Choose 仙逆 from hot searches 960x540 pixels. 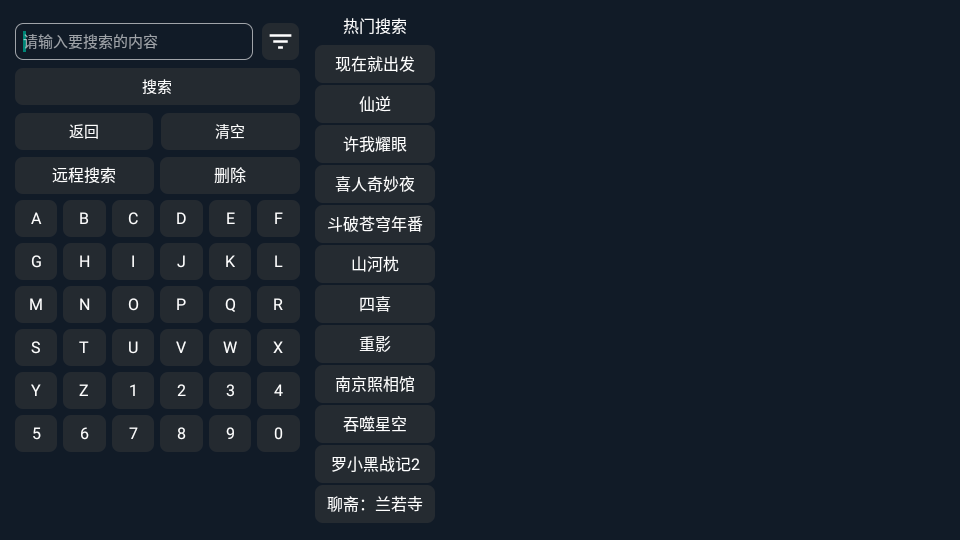[375, 104]
